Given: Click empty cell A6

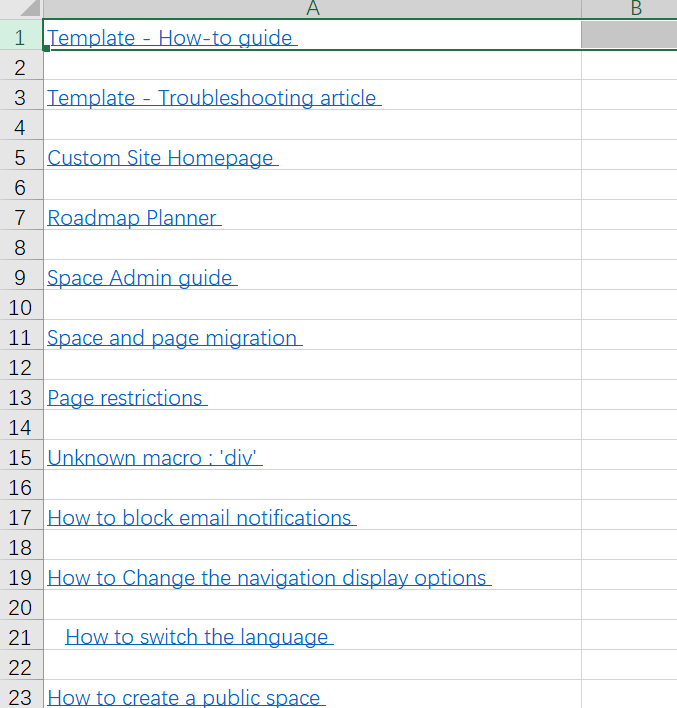Looking at the screenshot, I should coord(312,185).
